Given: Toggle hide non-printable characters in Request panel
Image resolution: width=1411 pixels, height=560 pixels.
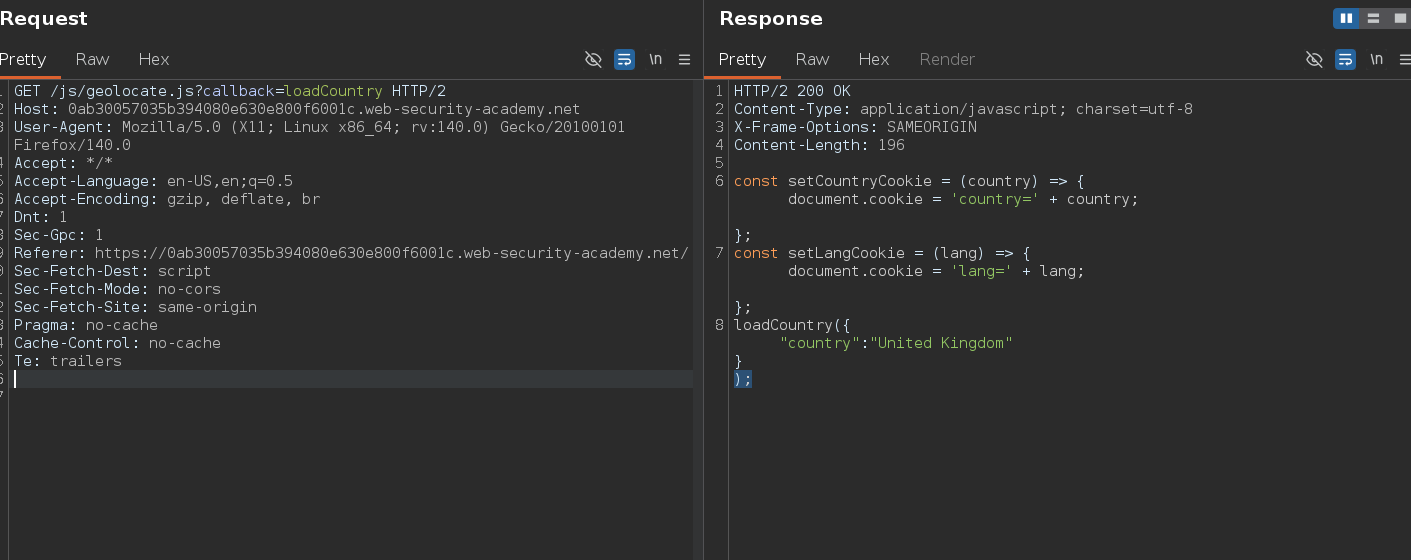Looking at the screenshot, I should click(x=593, y=59).
